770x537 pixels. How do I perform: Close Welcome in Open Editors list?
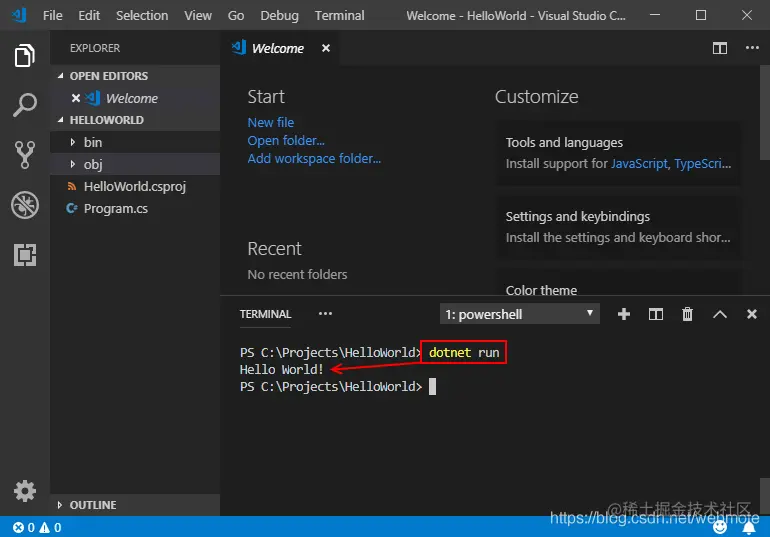[76, 98]
